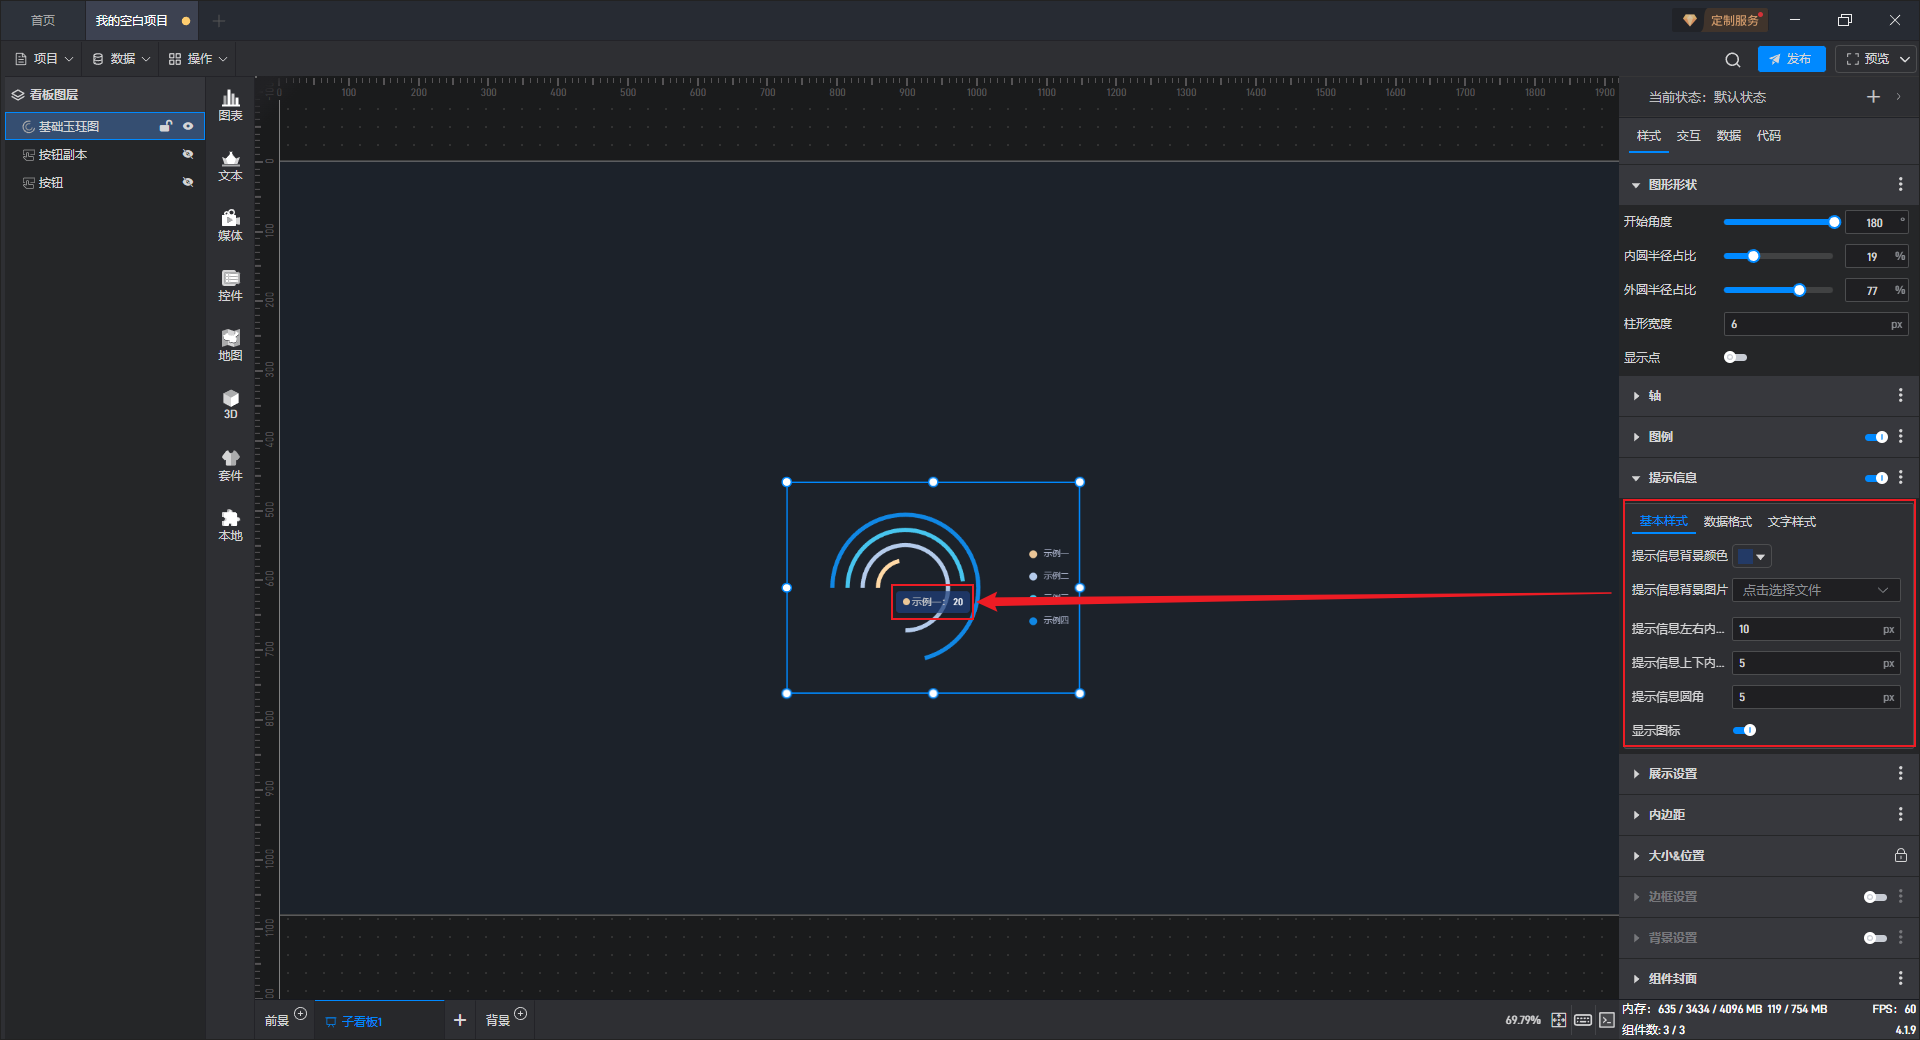This screenshot has height=1040, width=1920.
Task: Select the 背景 background layer button
Action: [498, 1020]
